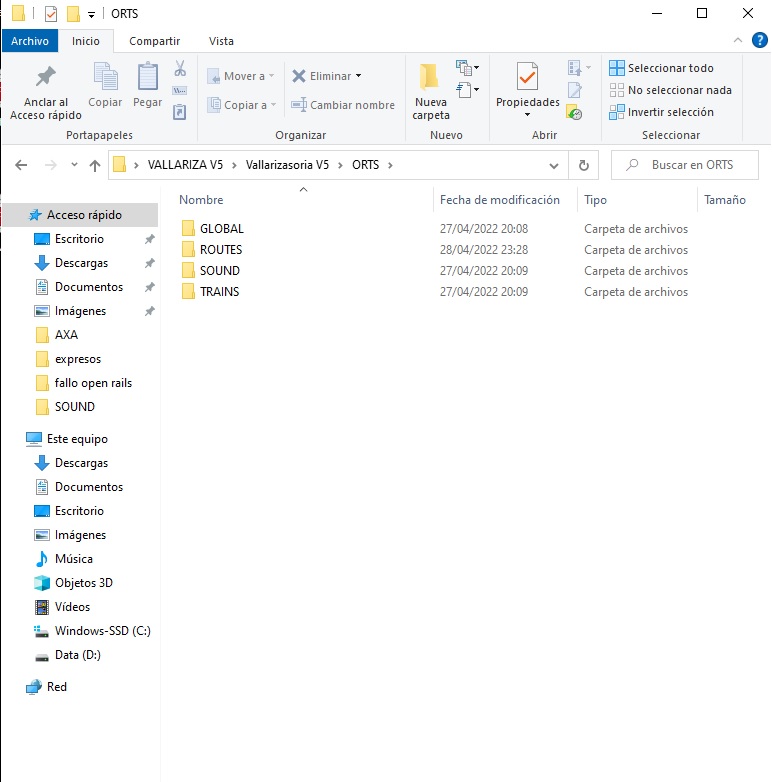Click No seleccionar nada
This screenshot has width=772, height=782.
[x=670, y=90]
